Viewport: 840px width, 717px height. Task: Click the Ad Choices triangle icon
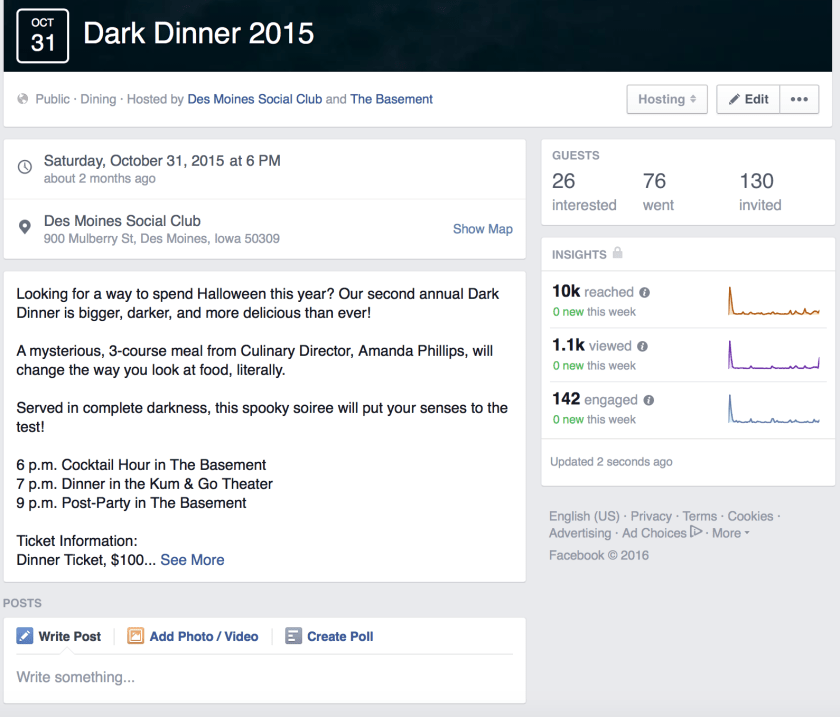pyautogui.click(x=696, y=532)
